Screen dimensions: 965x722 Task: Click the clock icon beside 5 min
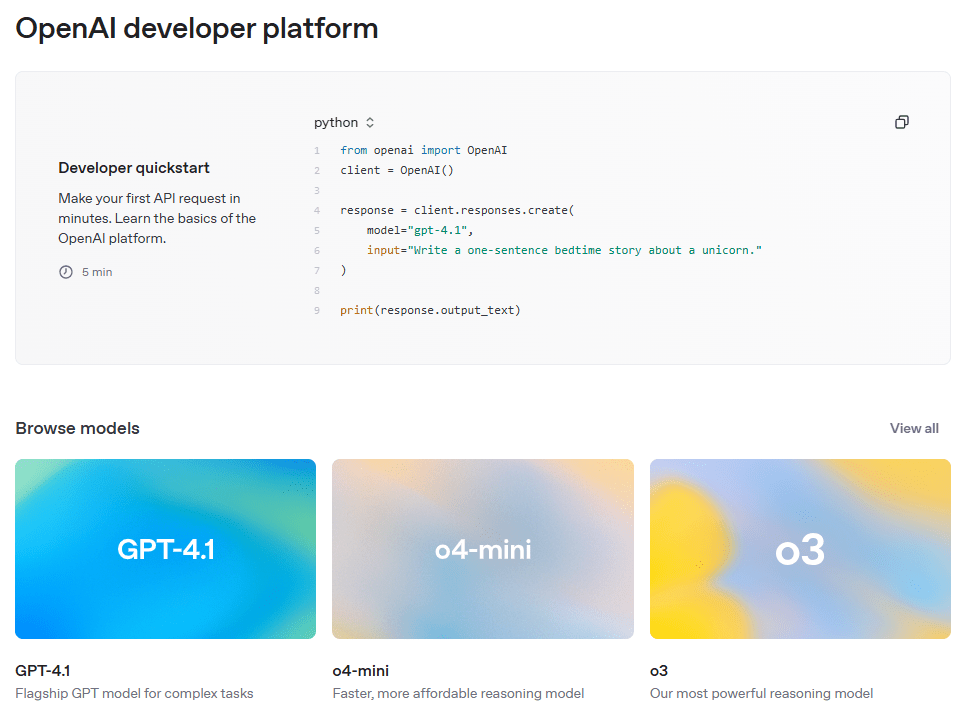coord(66,272)
